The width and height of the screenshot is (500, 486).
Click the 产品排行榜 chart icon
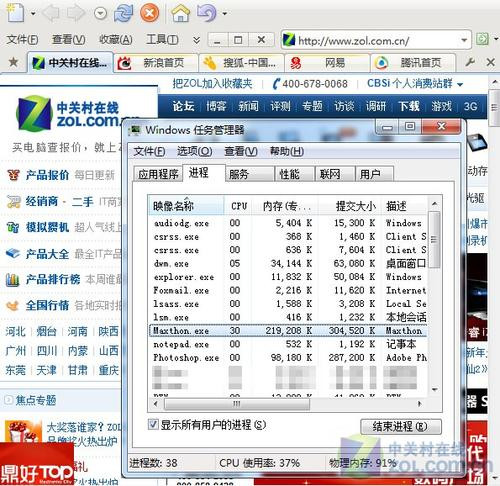coord(13,279)
